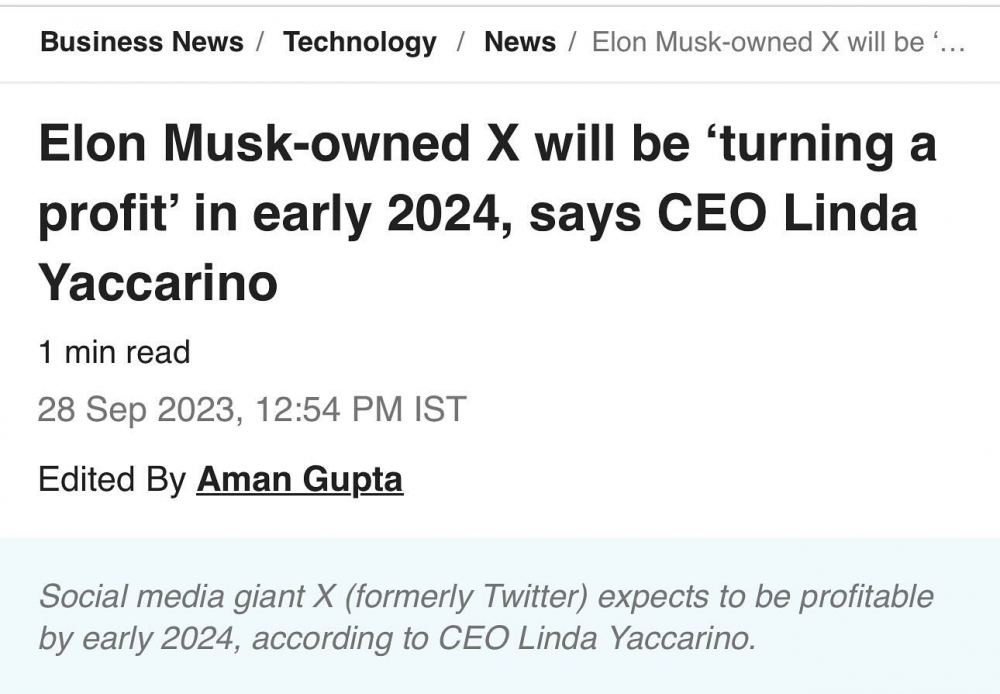Open the Business News breadcrumb link
The image size is (1000, 694).
point(142,42)
